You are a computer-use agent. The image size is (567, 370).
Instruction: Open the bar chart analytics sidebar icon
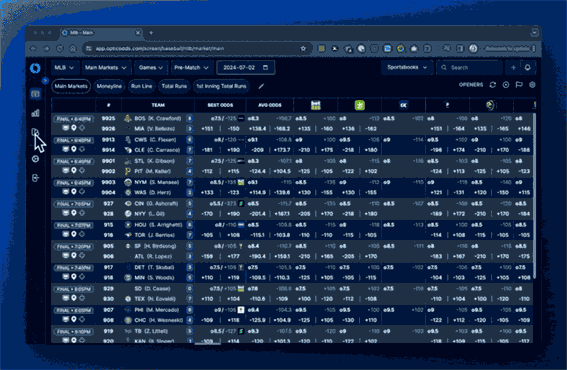35,113
